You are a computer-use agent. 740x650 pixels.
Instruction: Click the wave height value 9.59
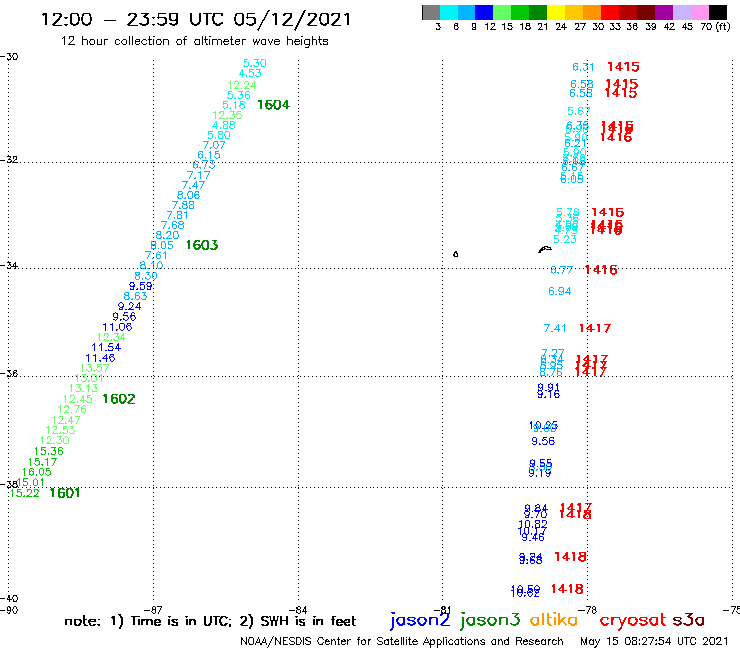click(141, 286)
